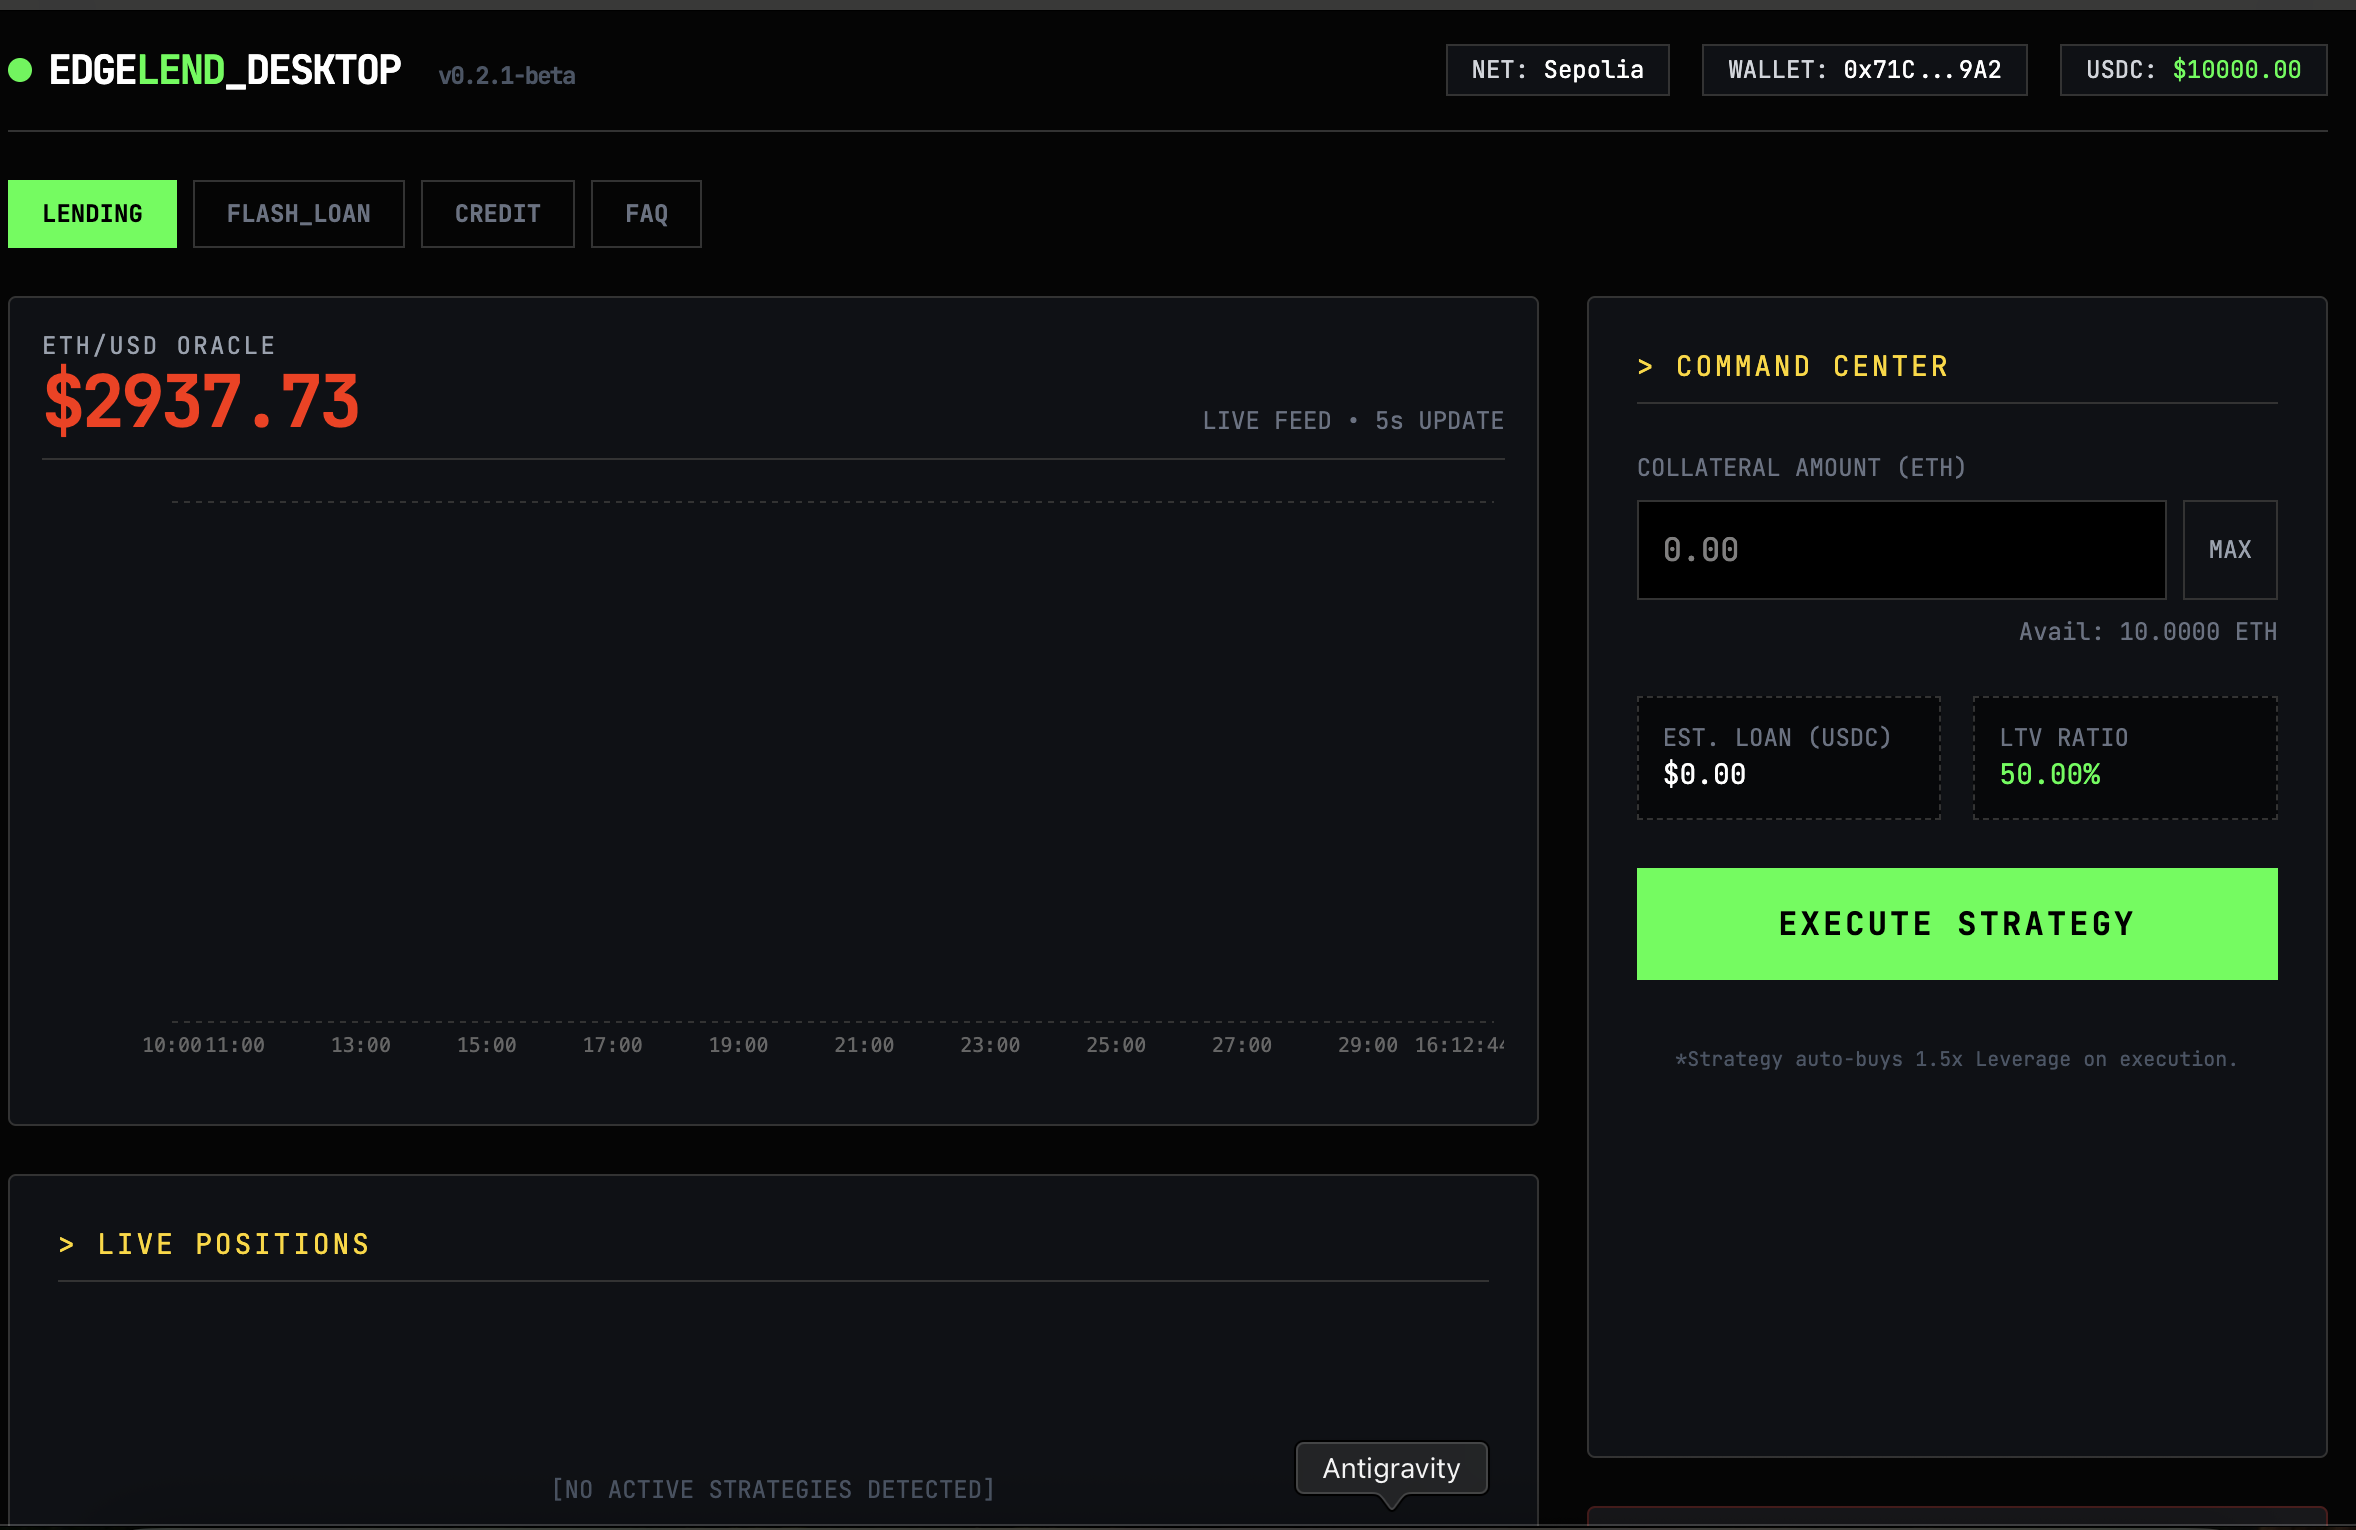Switch to the LENDING tab
This screenshot has width=2356, height=1530.
click(92, 214)
